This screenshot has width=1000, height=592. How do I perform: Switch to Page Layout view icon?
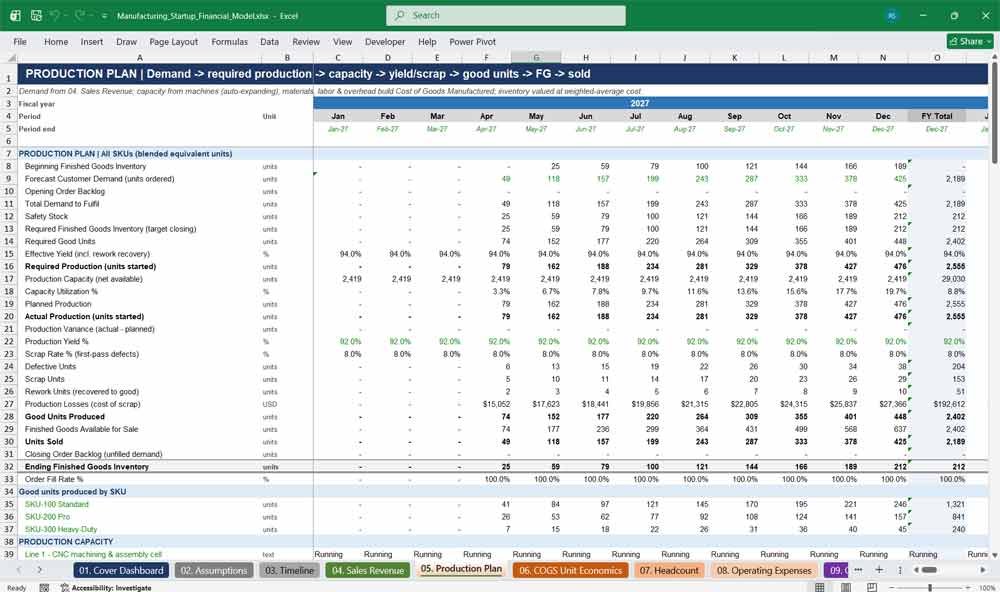point(846,587)
